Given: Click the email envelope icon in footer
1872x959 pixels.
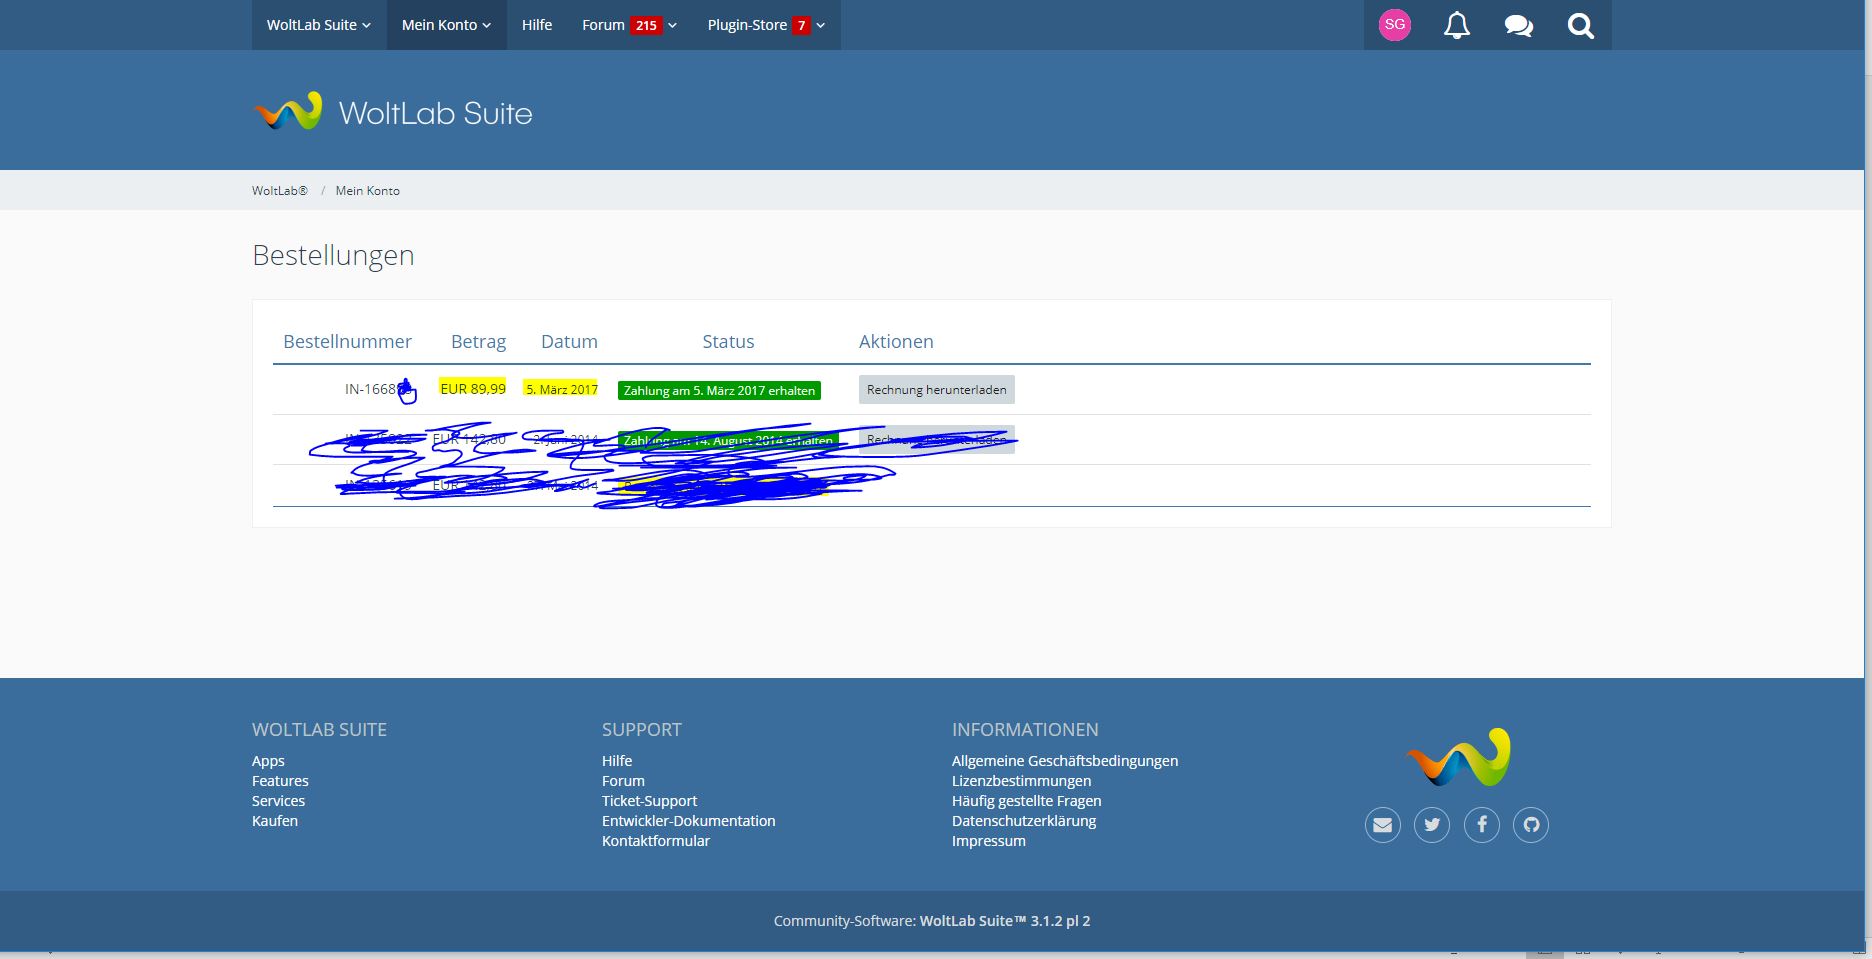Looking at the screenshot, I should pyautogui.click(x=1383, y=825).
